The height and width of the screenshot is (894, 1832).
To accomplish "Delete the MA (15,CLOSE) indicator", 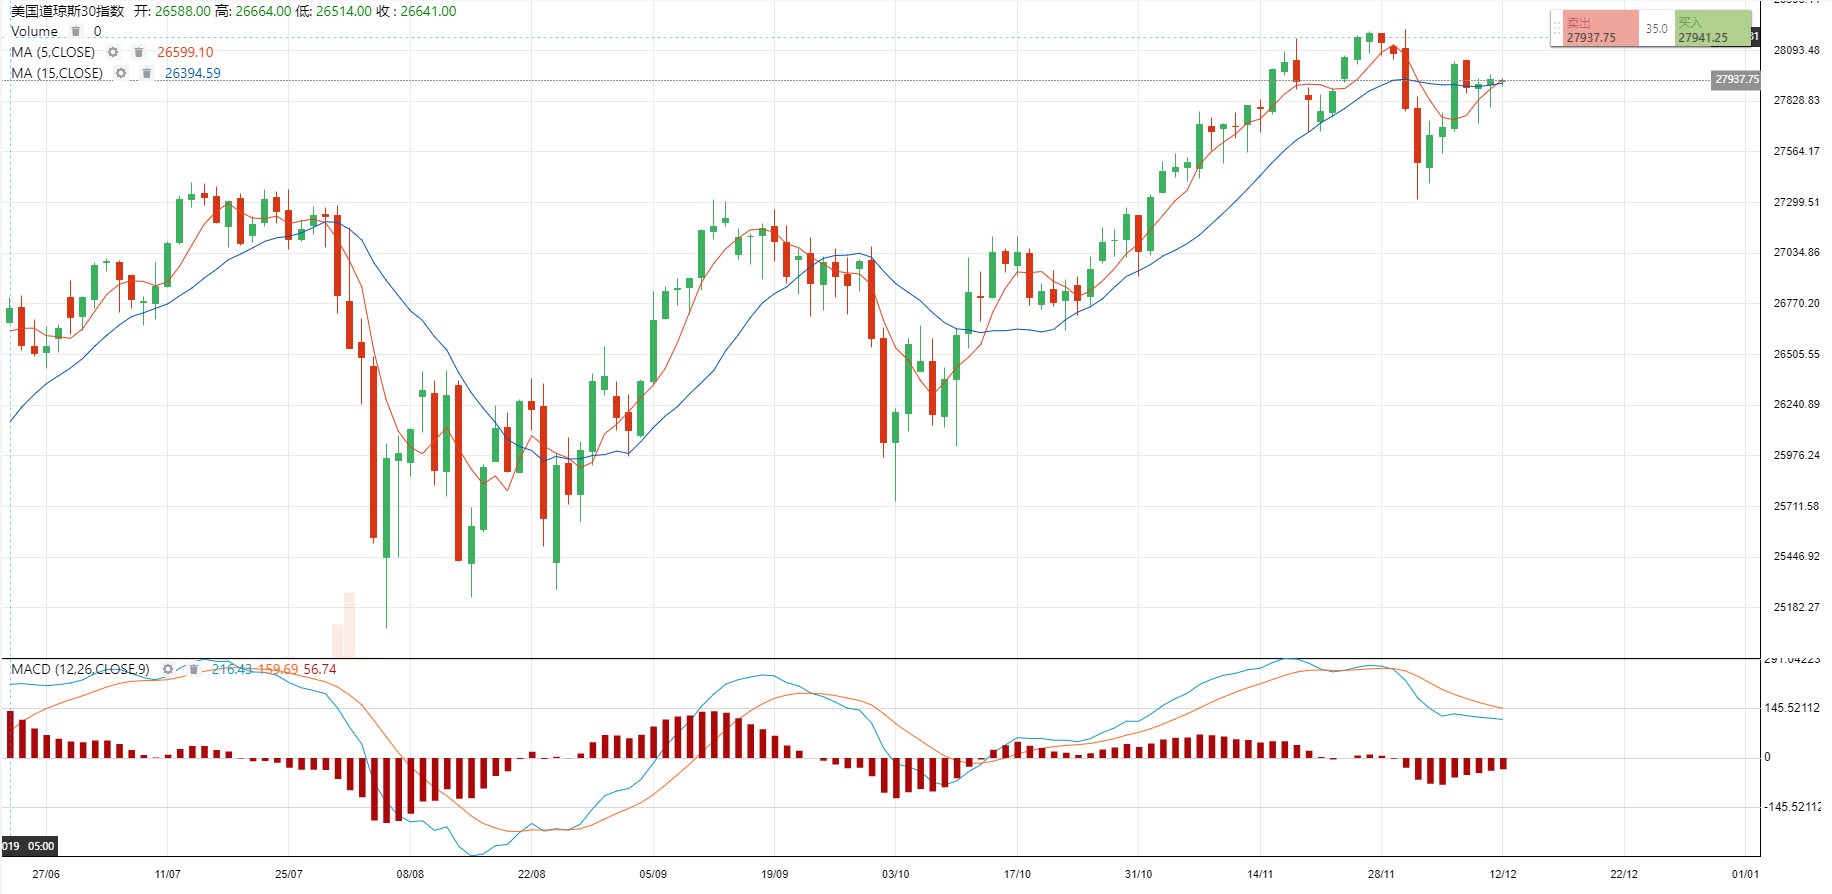I will (x=147, y=73).
